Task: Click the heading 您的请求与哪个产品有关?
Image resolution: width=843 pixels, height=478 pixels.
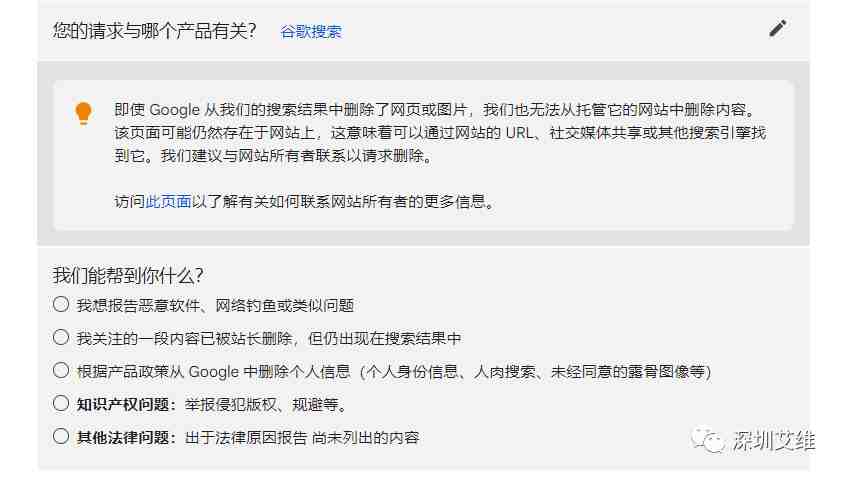Action: pos(155,31)
